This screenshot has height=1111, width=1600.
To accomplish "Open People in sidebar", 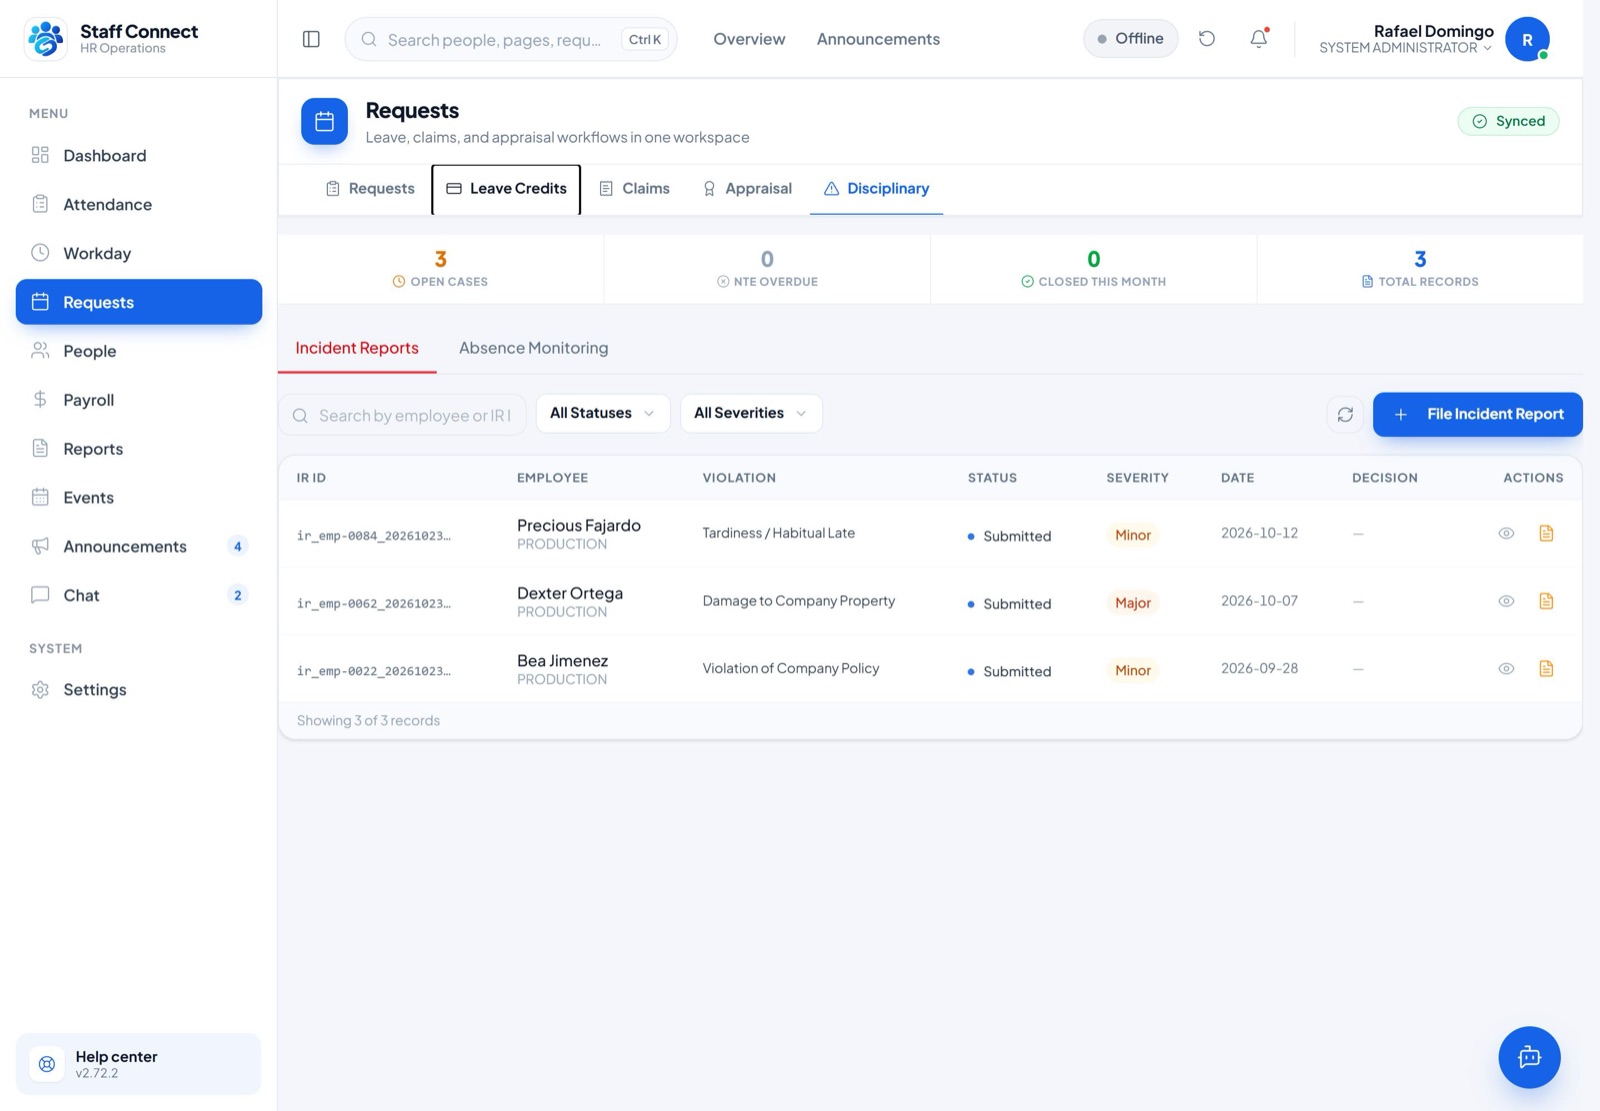I will [x=139, y=351].
